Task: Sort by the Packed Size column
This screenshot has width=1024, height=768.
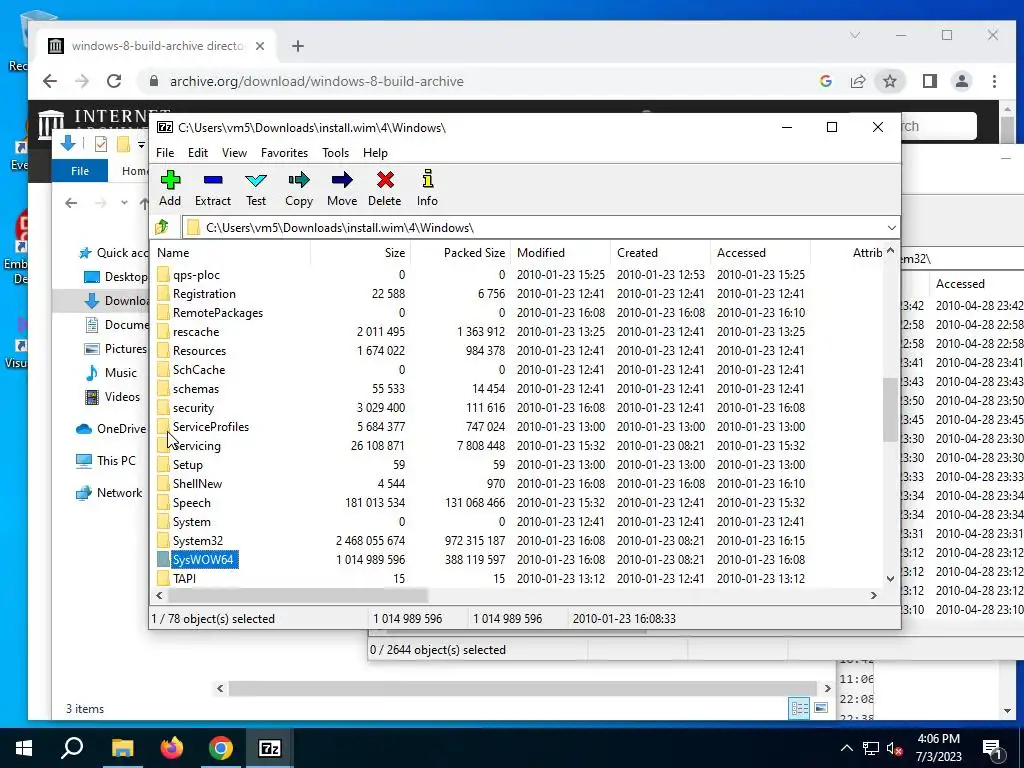Action: pyautogui.click(x=460, y=253)
